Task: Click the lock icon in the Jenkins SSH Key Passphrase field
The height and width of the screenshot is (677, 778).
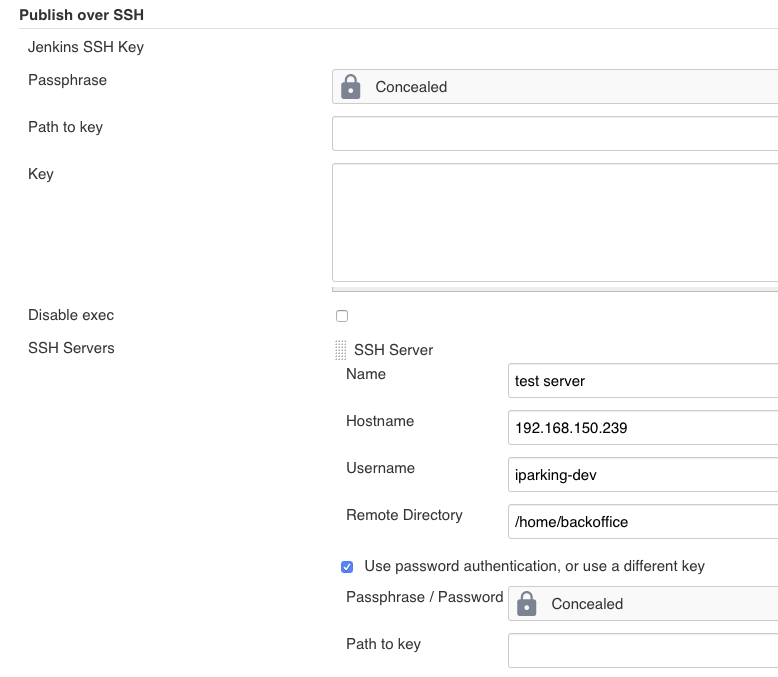Action: tap(350, 87)
